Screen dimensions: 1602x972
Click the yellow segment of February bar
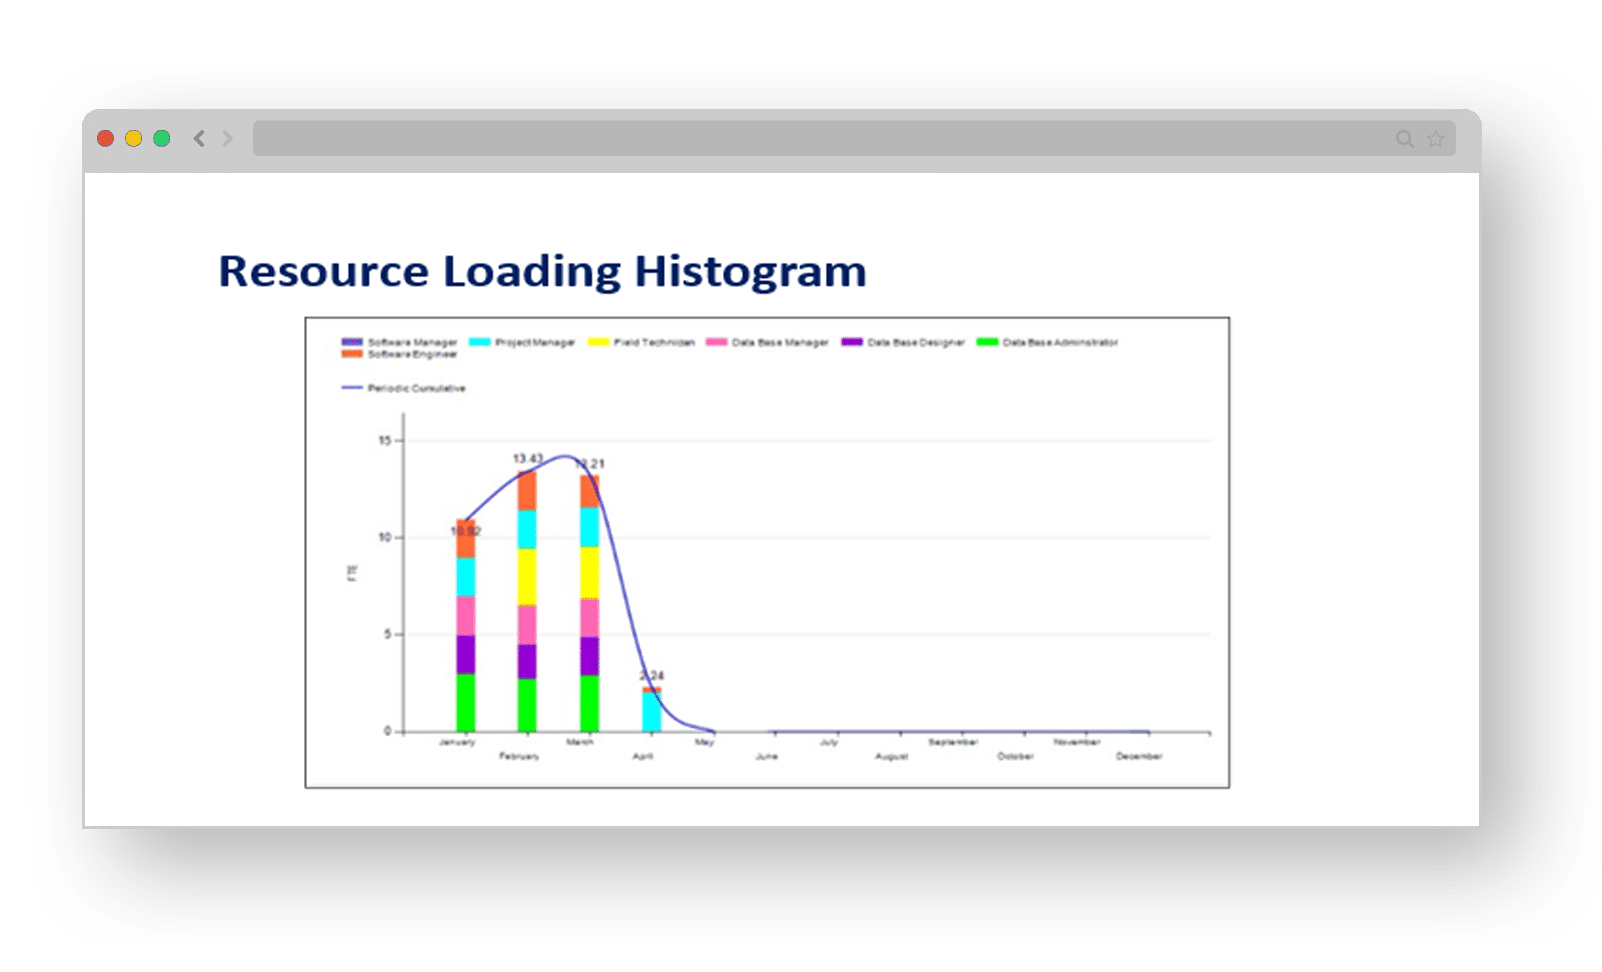527,576
